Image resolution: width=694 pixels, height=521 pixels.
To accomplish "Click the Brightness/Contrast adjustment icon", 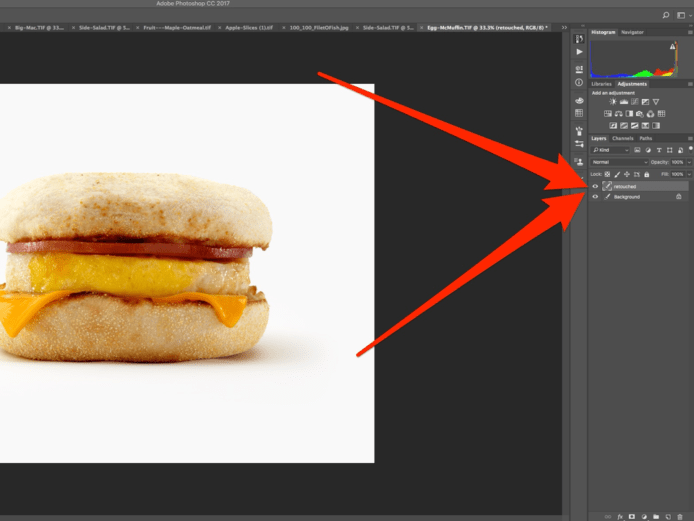I will (x=612, y=102).
